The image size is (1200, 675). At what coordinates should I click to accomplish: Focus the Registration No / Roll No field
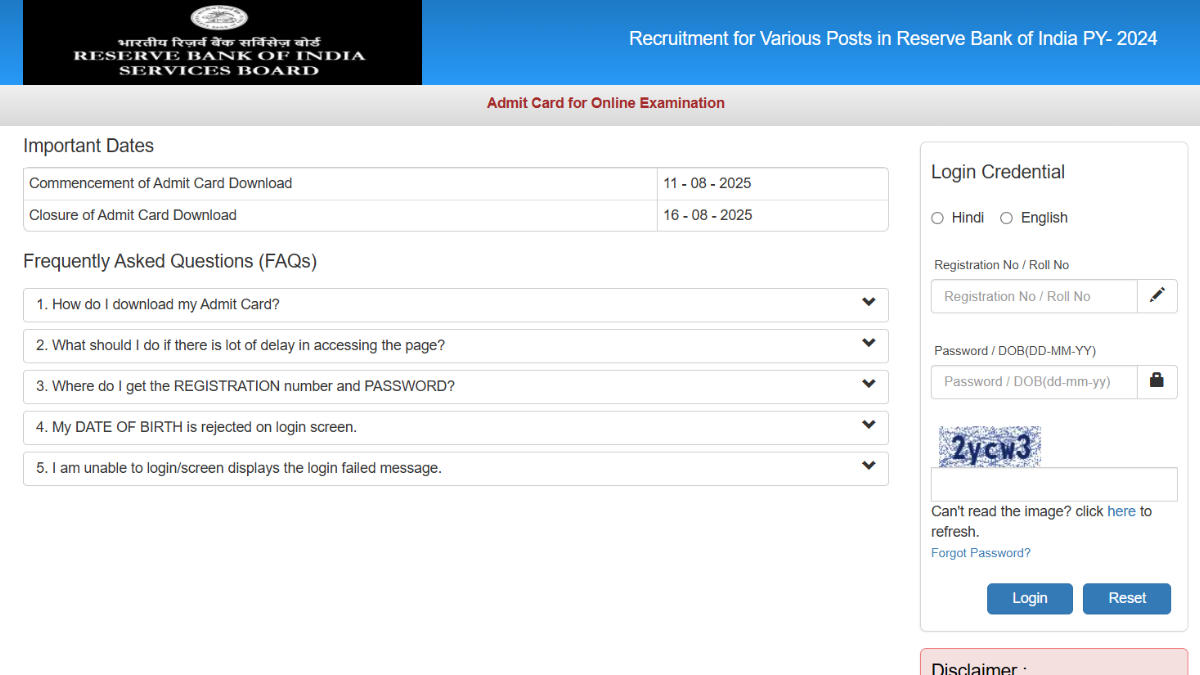pos(1034,296)
